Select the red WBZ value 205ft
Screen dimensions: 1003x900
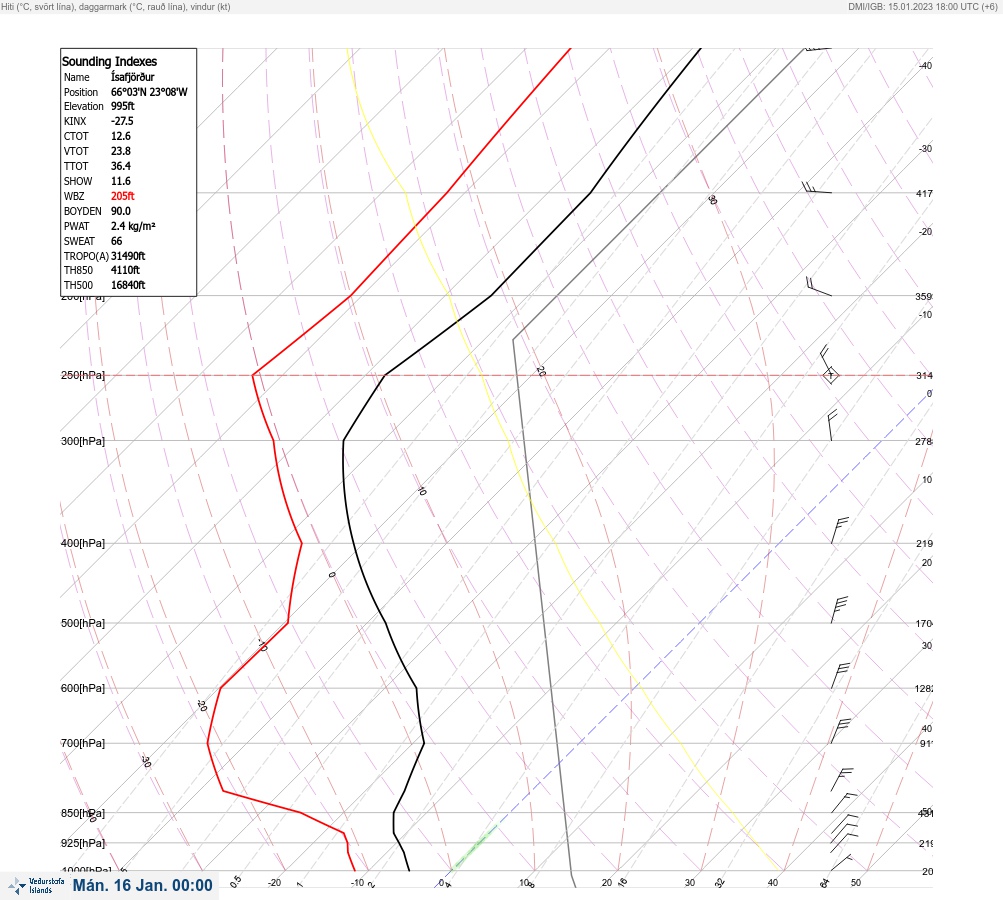pos(123,196)
